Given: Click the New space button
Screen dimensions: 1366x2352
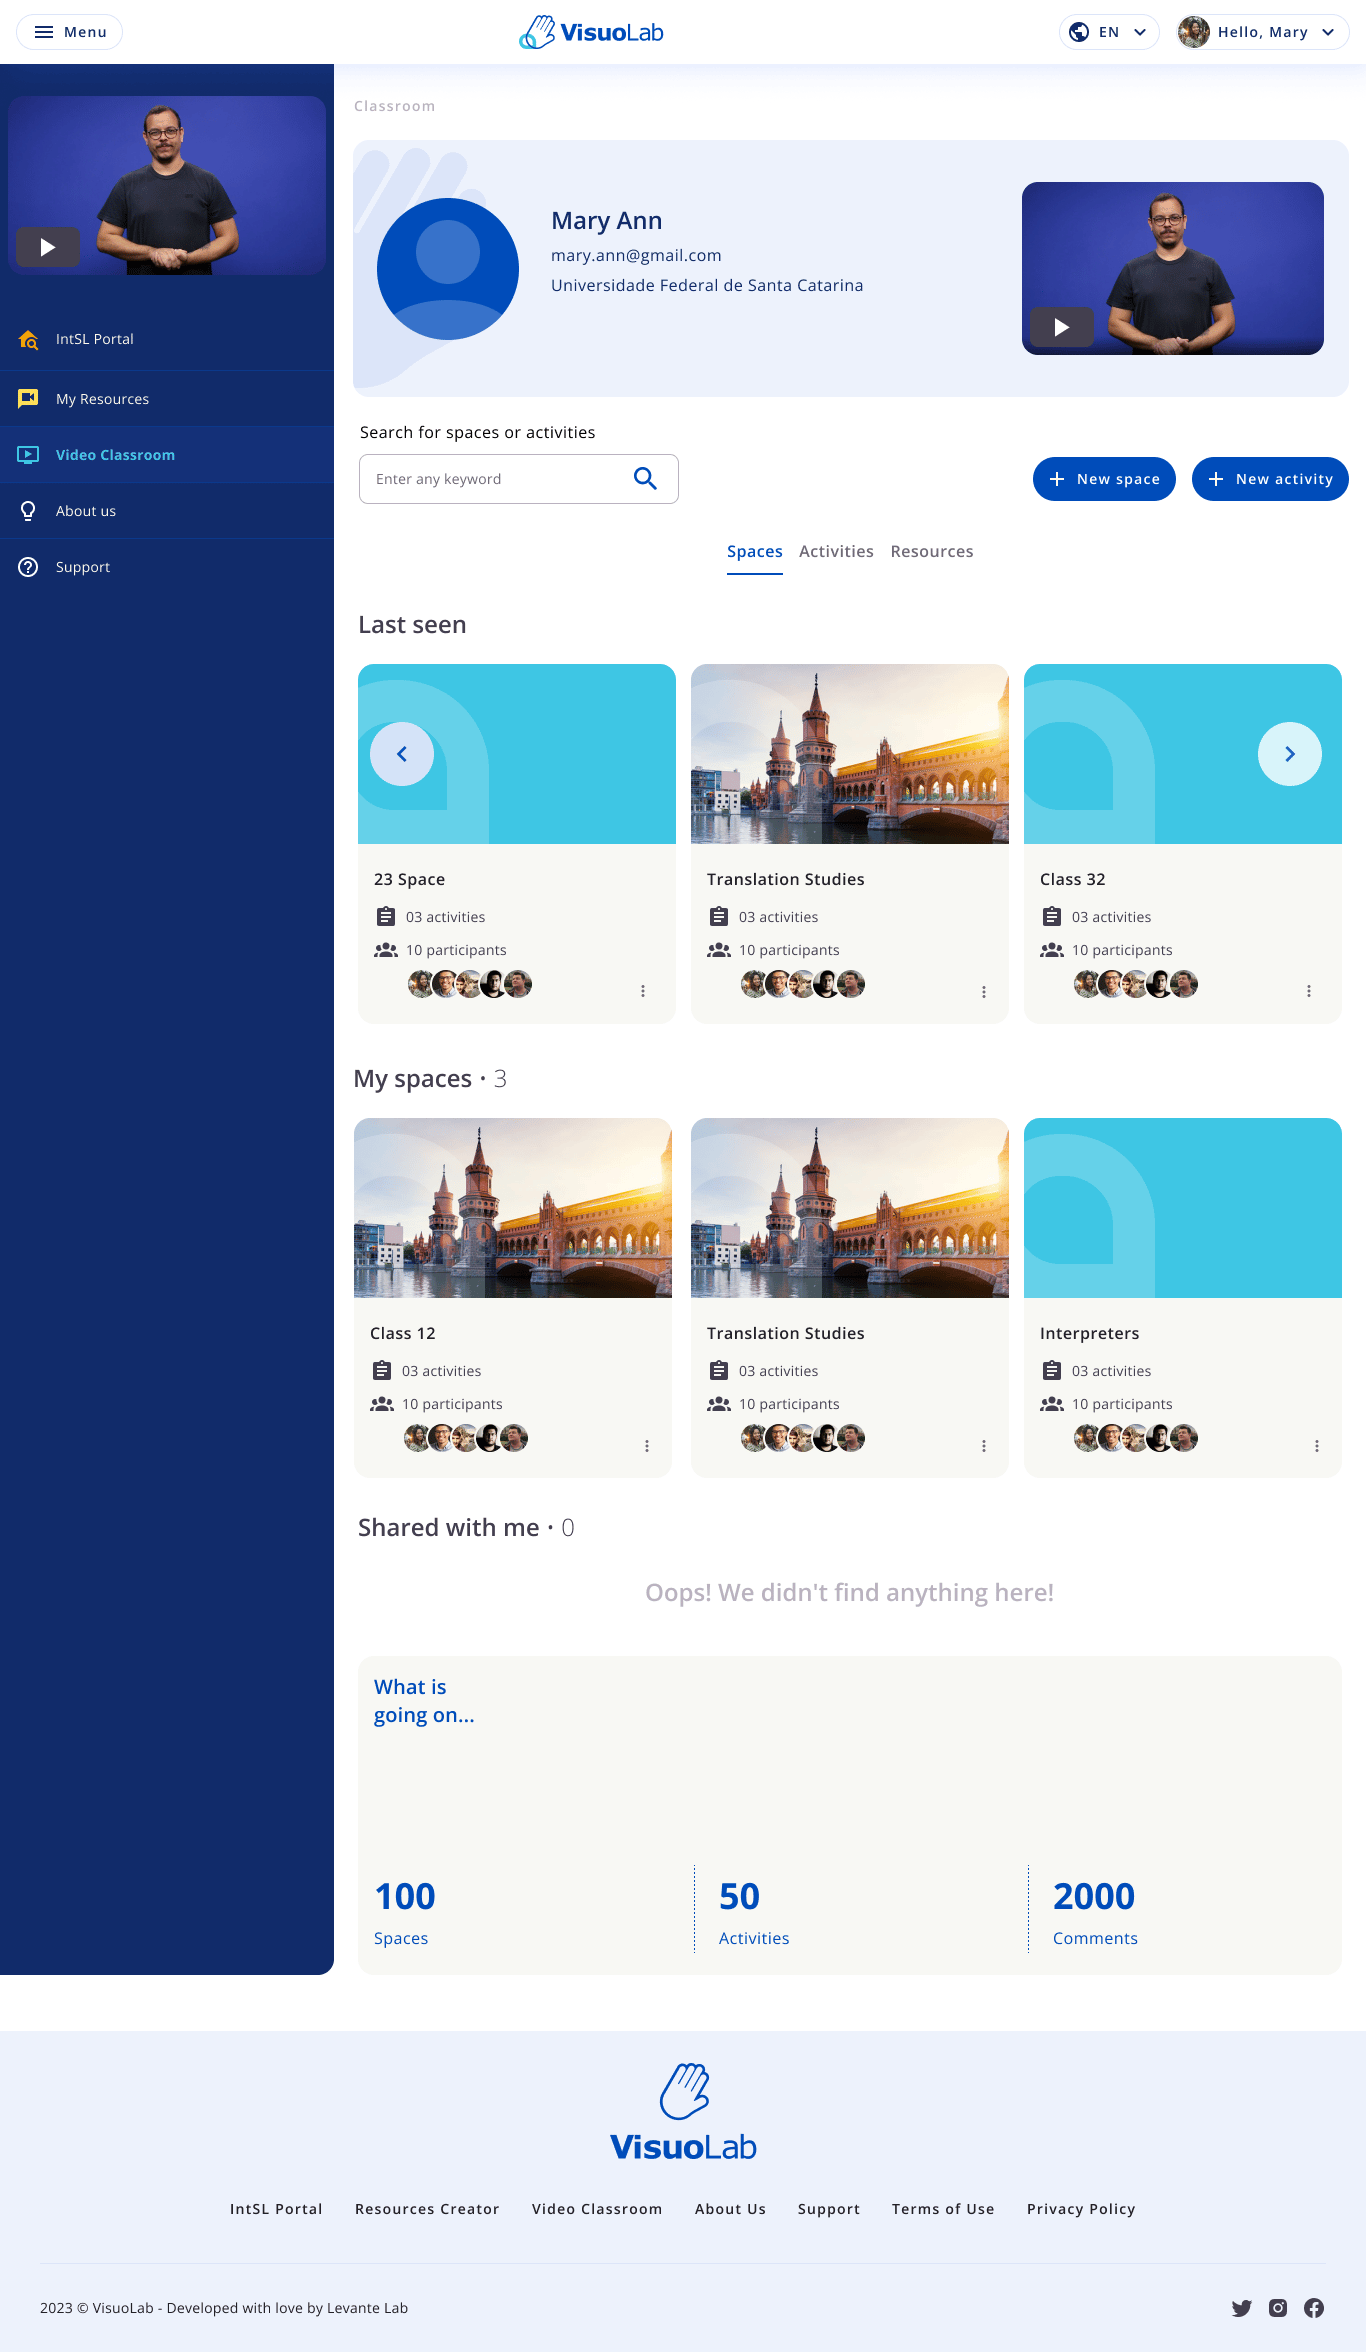Looking at the screenshot, I should 1104,479.
